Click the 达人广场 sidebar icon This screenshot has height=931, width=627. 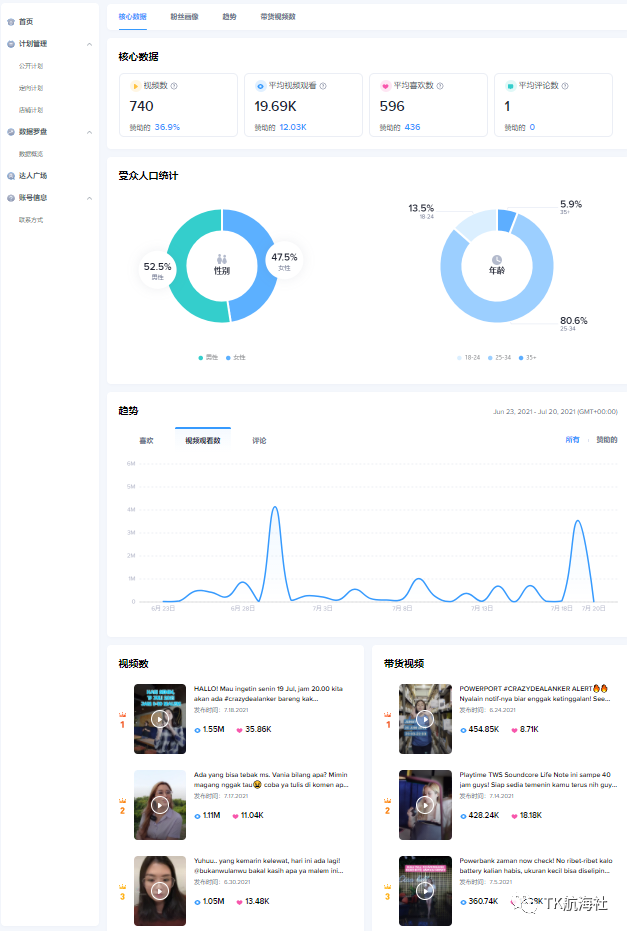click(x=11, y=176)
